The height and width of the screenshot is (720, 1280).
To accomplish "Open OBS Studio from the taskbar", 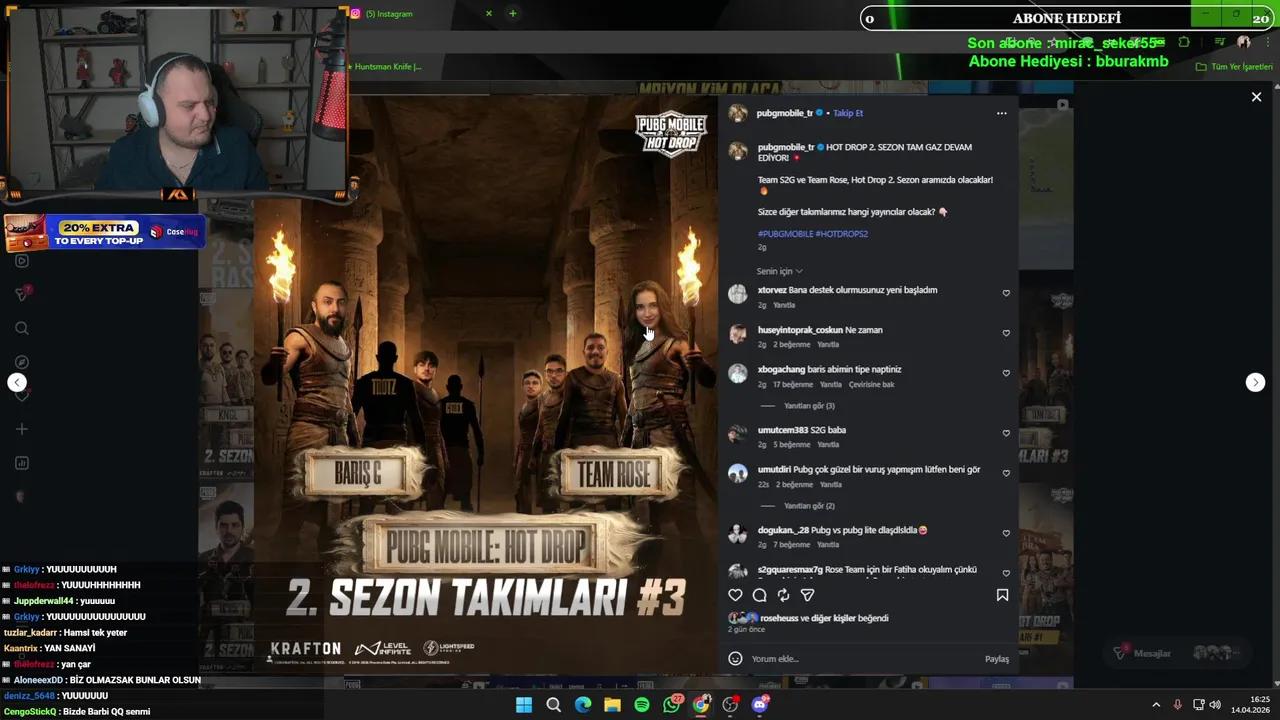I will click(731, 705).
